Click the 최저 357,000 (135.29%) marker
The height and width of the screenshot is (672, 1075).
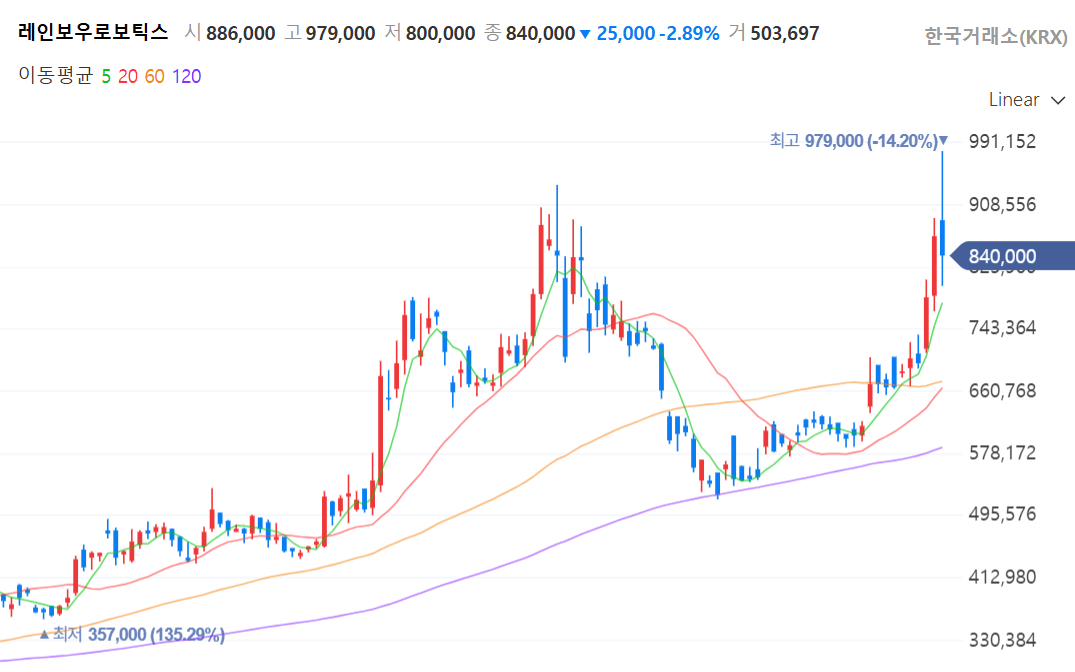[x=132, y=634]
